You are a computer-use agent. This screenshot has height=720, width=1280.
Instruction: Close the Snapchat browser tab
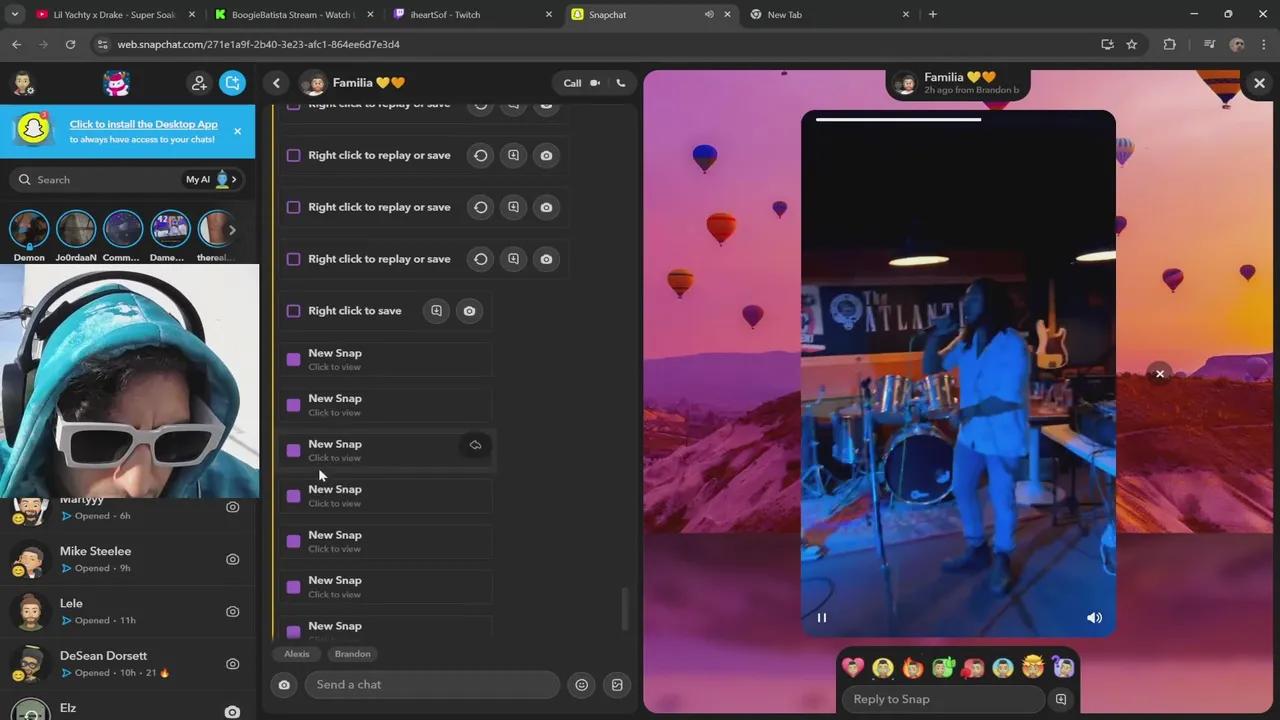[x=727, y=15]
